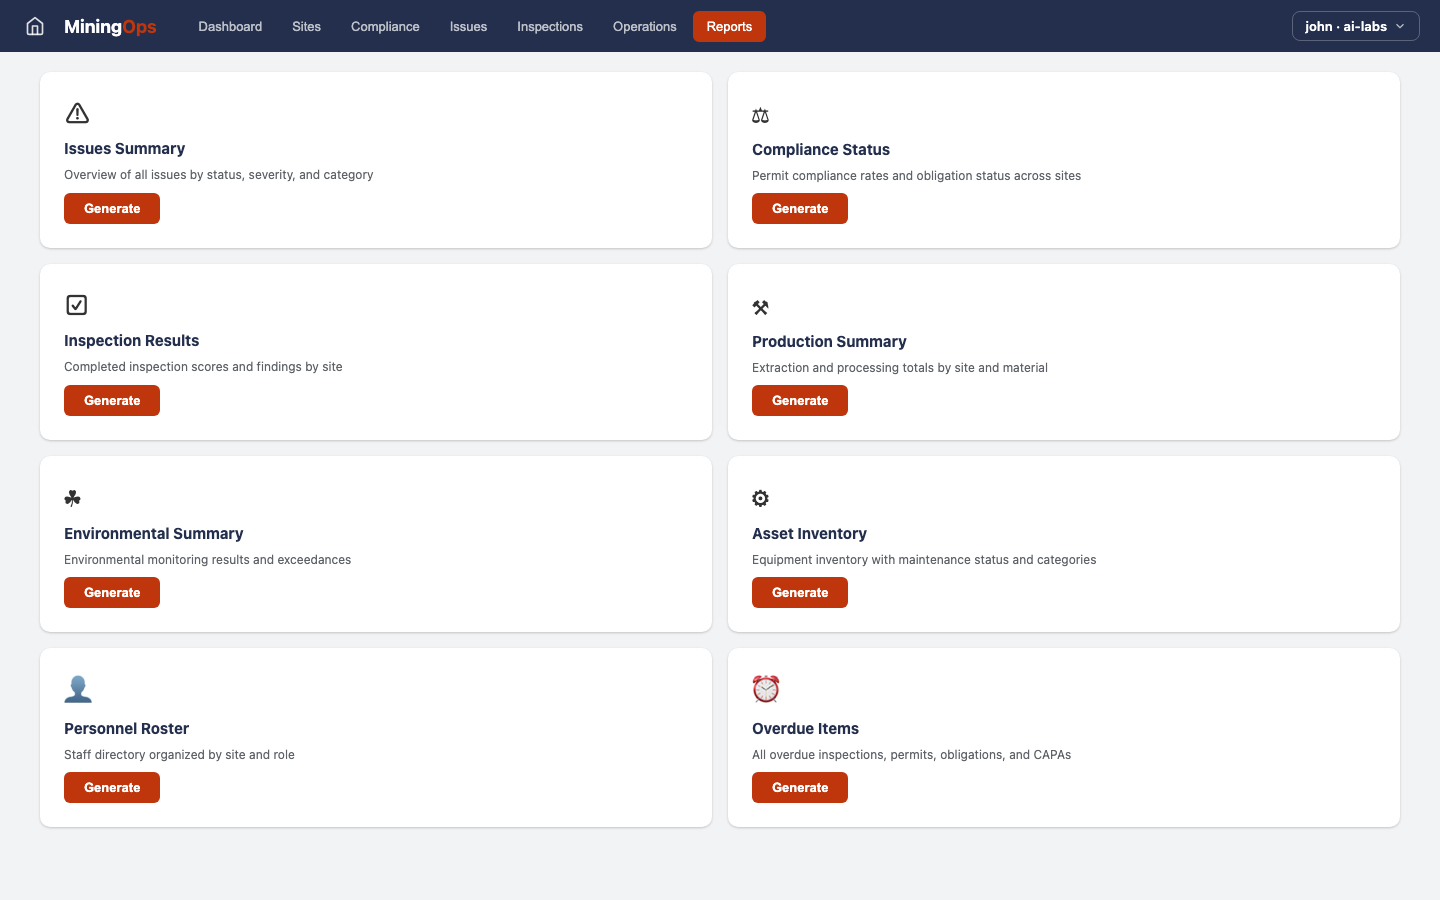
Task: Generate the Personnel Roster report
Action: pos(111,787)
